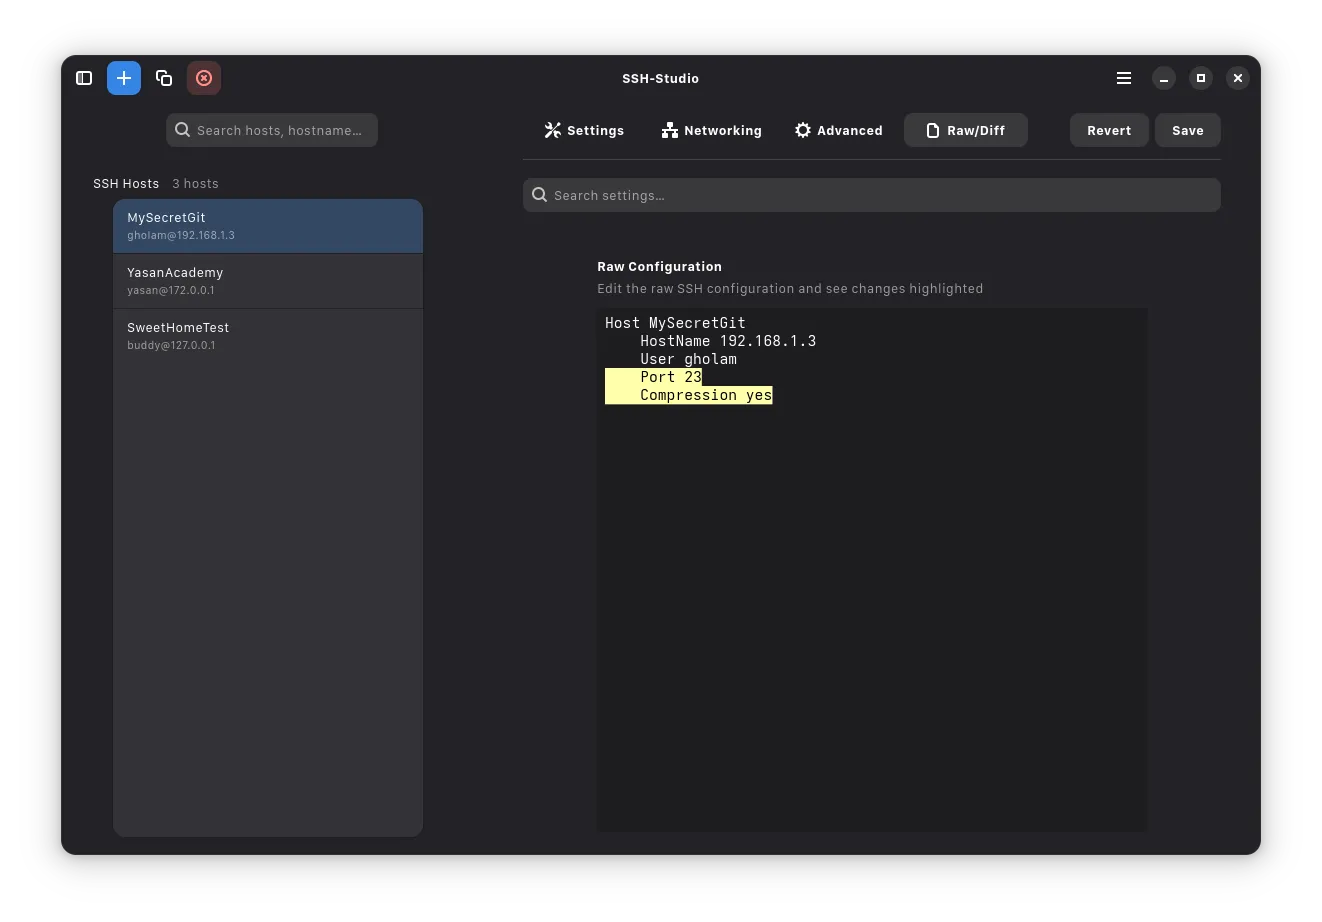1322x922 pixels.
Task: Go to the Advanced tab
Action: point(838,131)
